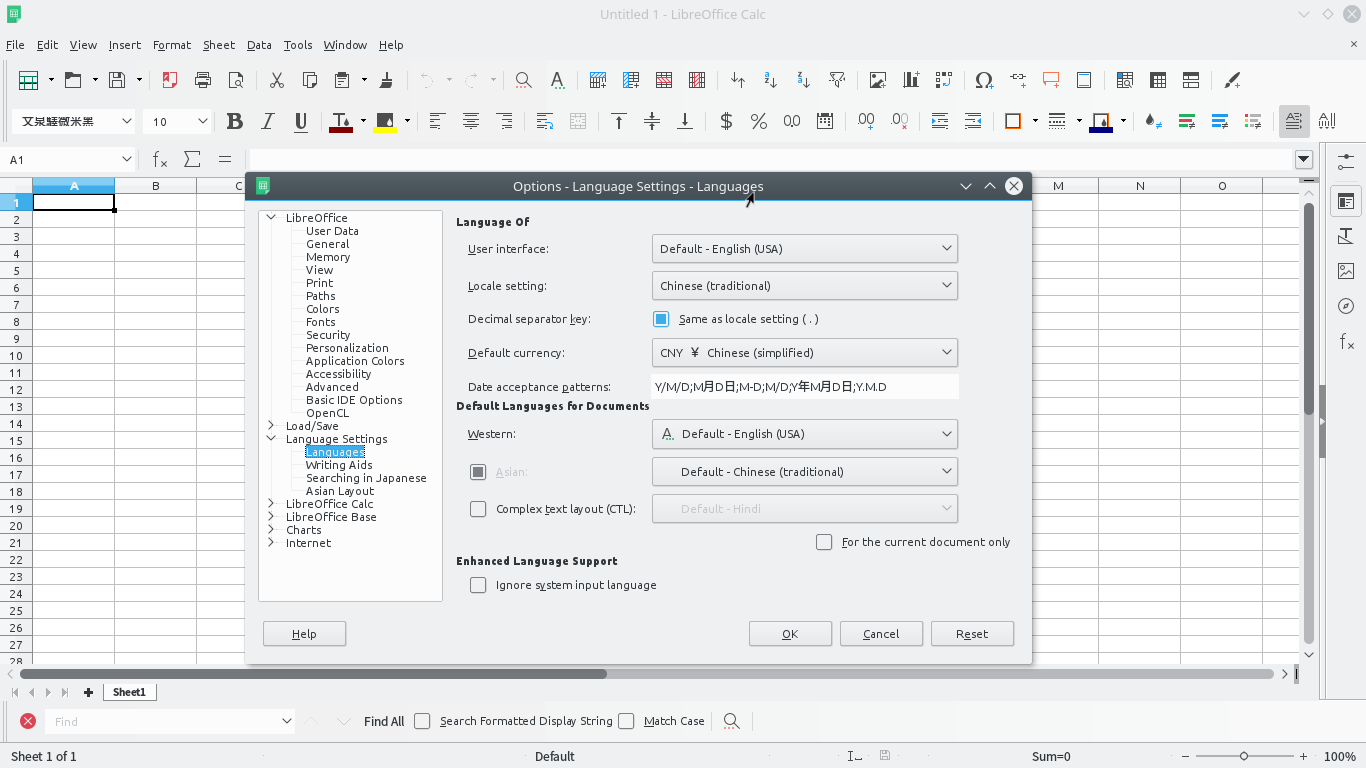Open font size dropdown
Screen dimensions: 1366x768
pos(202,121)
